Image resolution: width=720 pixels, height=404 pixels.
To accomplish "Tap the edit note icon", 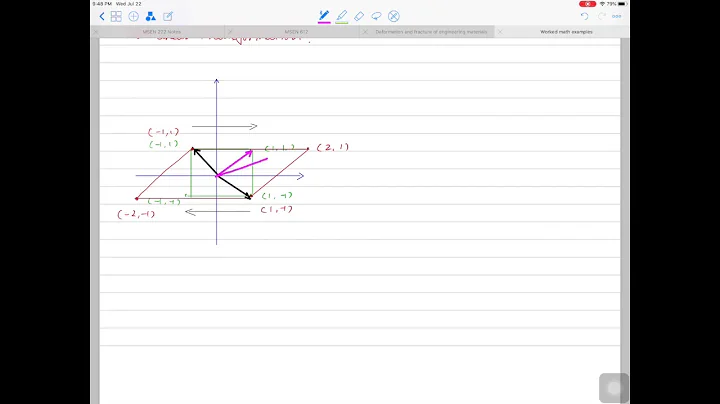I will click(x=168, y=17).
